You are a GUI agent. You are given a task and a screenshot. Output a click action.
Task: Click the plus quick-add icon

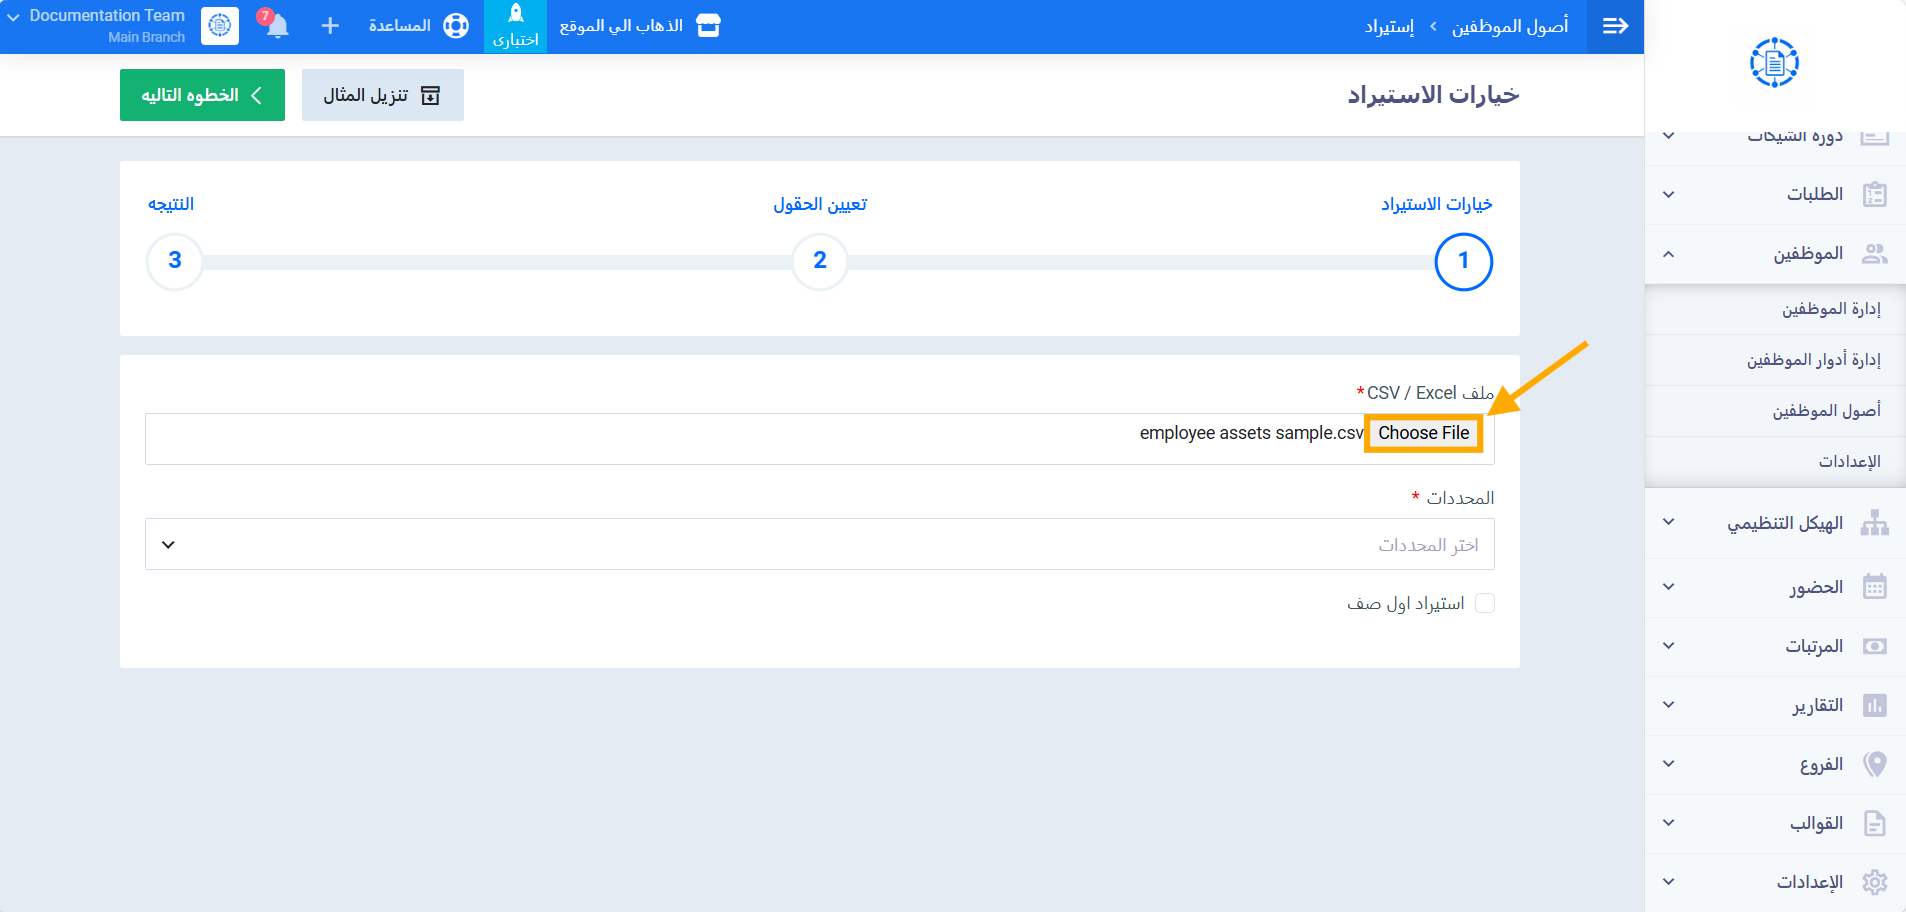point(330,26)
